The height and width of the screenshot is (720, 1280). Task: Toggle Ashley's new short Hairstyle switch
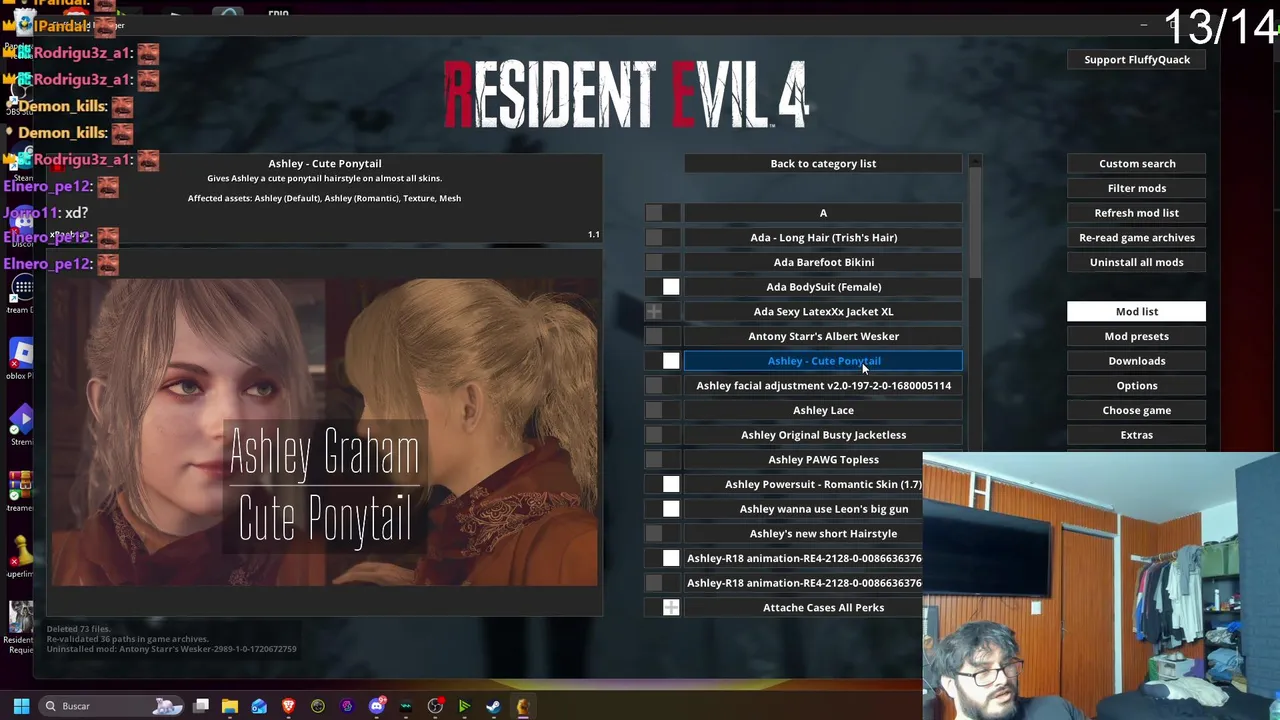(662, 533)
